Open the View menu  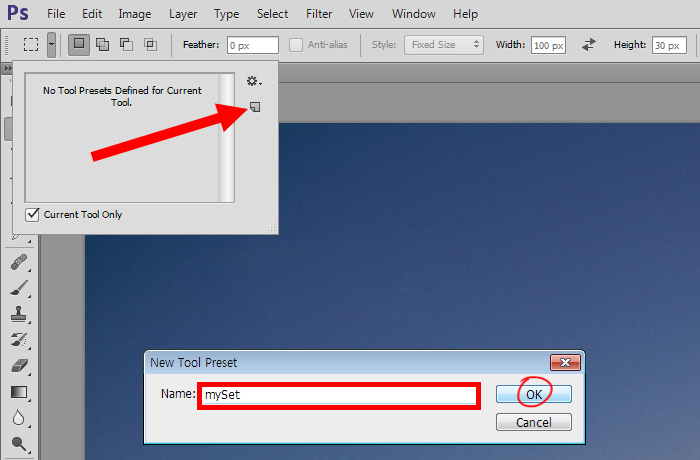point(361,14)
